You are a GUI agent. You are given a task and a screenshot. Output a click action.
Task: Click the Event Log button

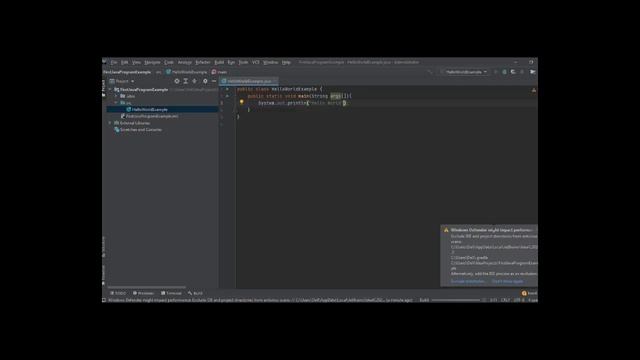pyautogui.click(x=529, y=293)
